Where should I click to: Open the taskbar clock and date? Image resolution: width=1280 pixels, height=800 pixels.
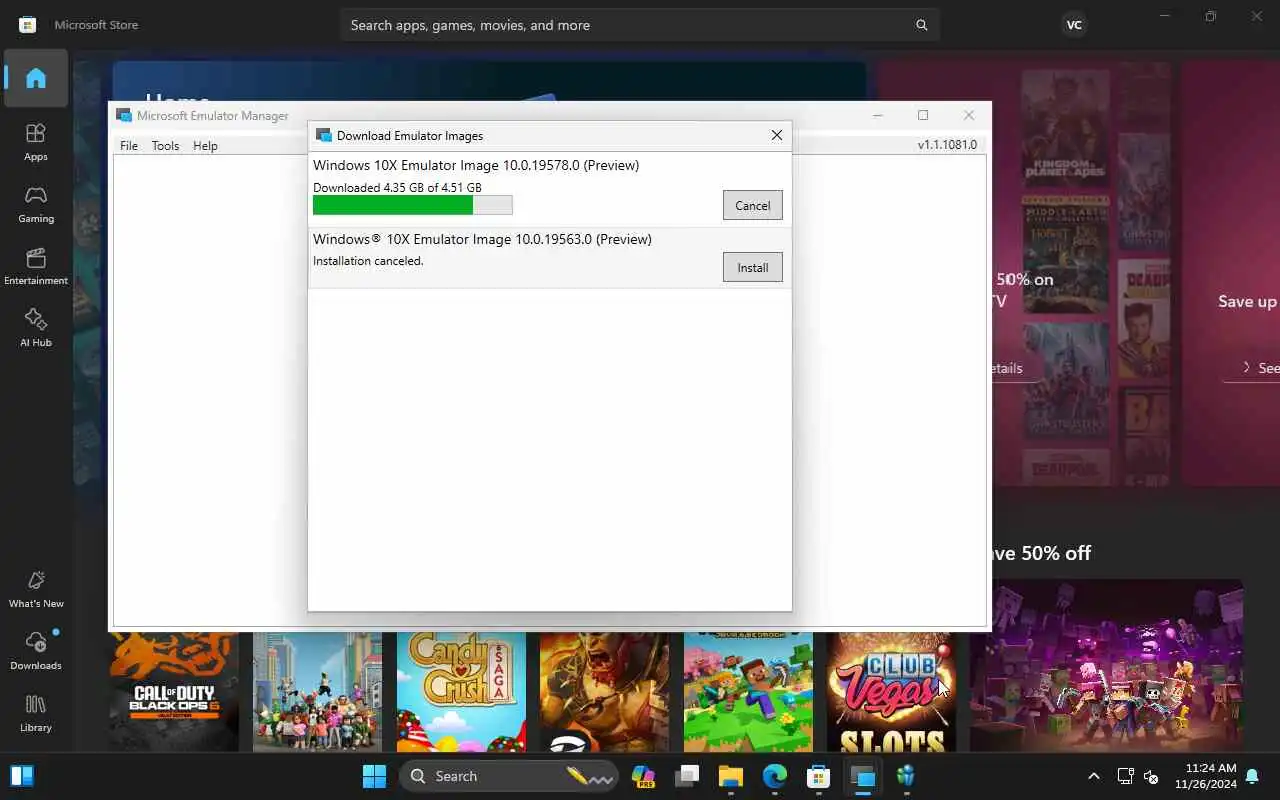tap(1205, 776)
